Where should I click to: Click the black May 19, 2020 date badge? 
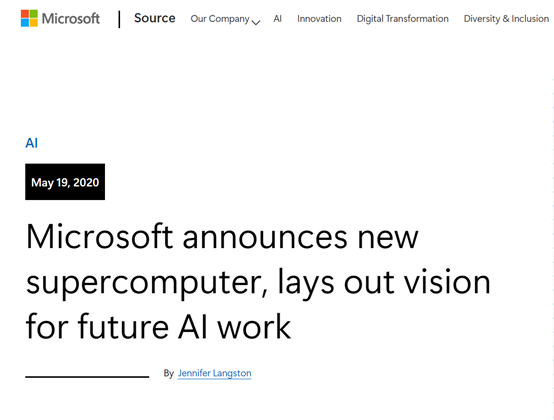tap(65, 182)
